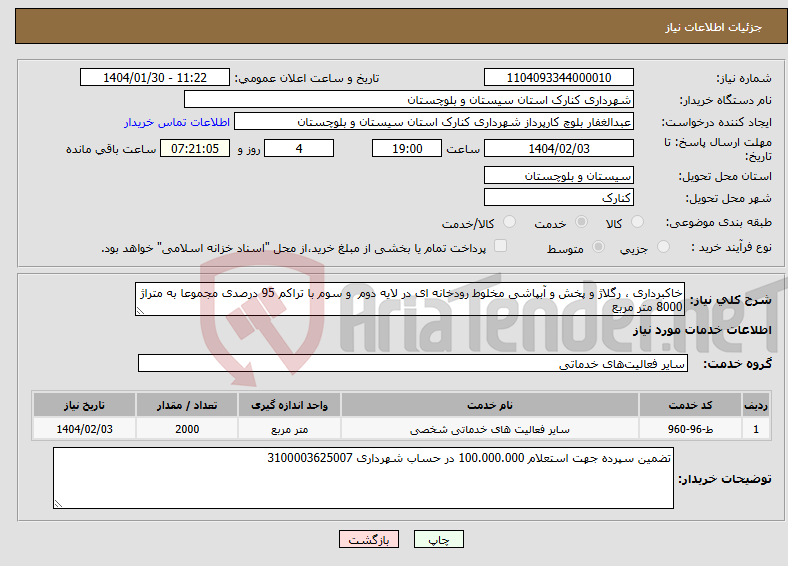Click the announcement date field 1404/01/30 - 11:22
788x566 pixels.
[x=155, y=77]
